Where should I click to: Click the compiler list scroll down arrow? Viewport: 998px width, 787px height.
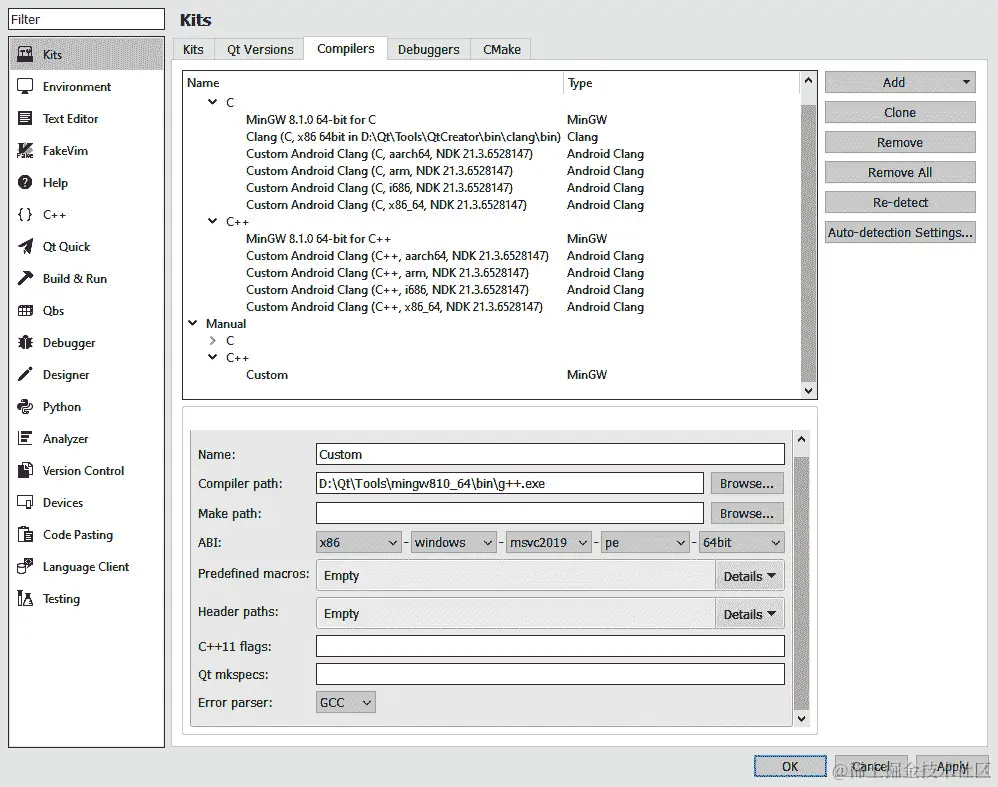point(808,390)
